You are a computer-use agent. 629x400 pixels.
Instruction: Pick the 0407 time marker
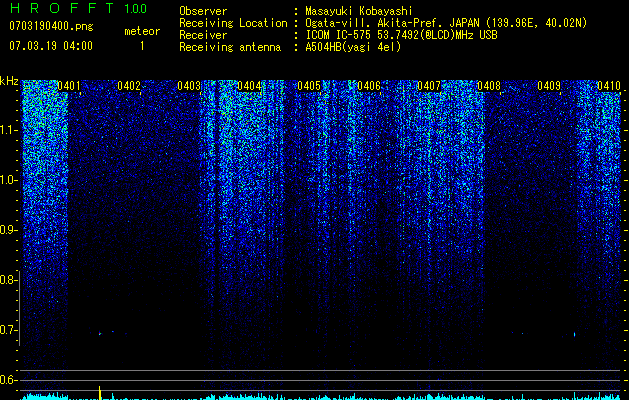428,86
